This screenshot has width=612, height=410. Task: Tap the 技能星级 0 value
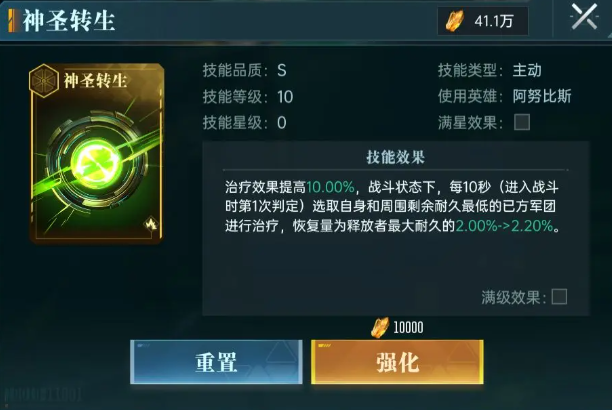(x=282, y=123)
